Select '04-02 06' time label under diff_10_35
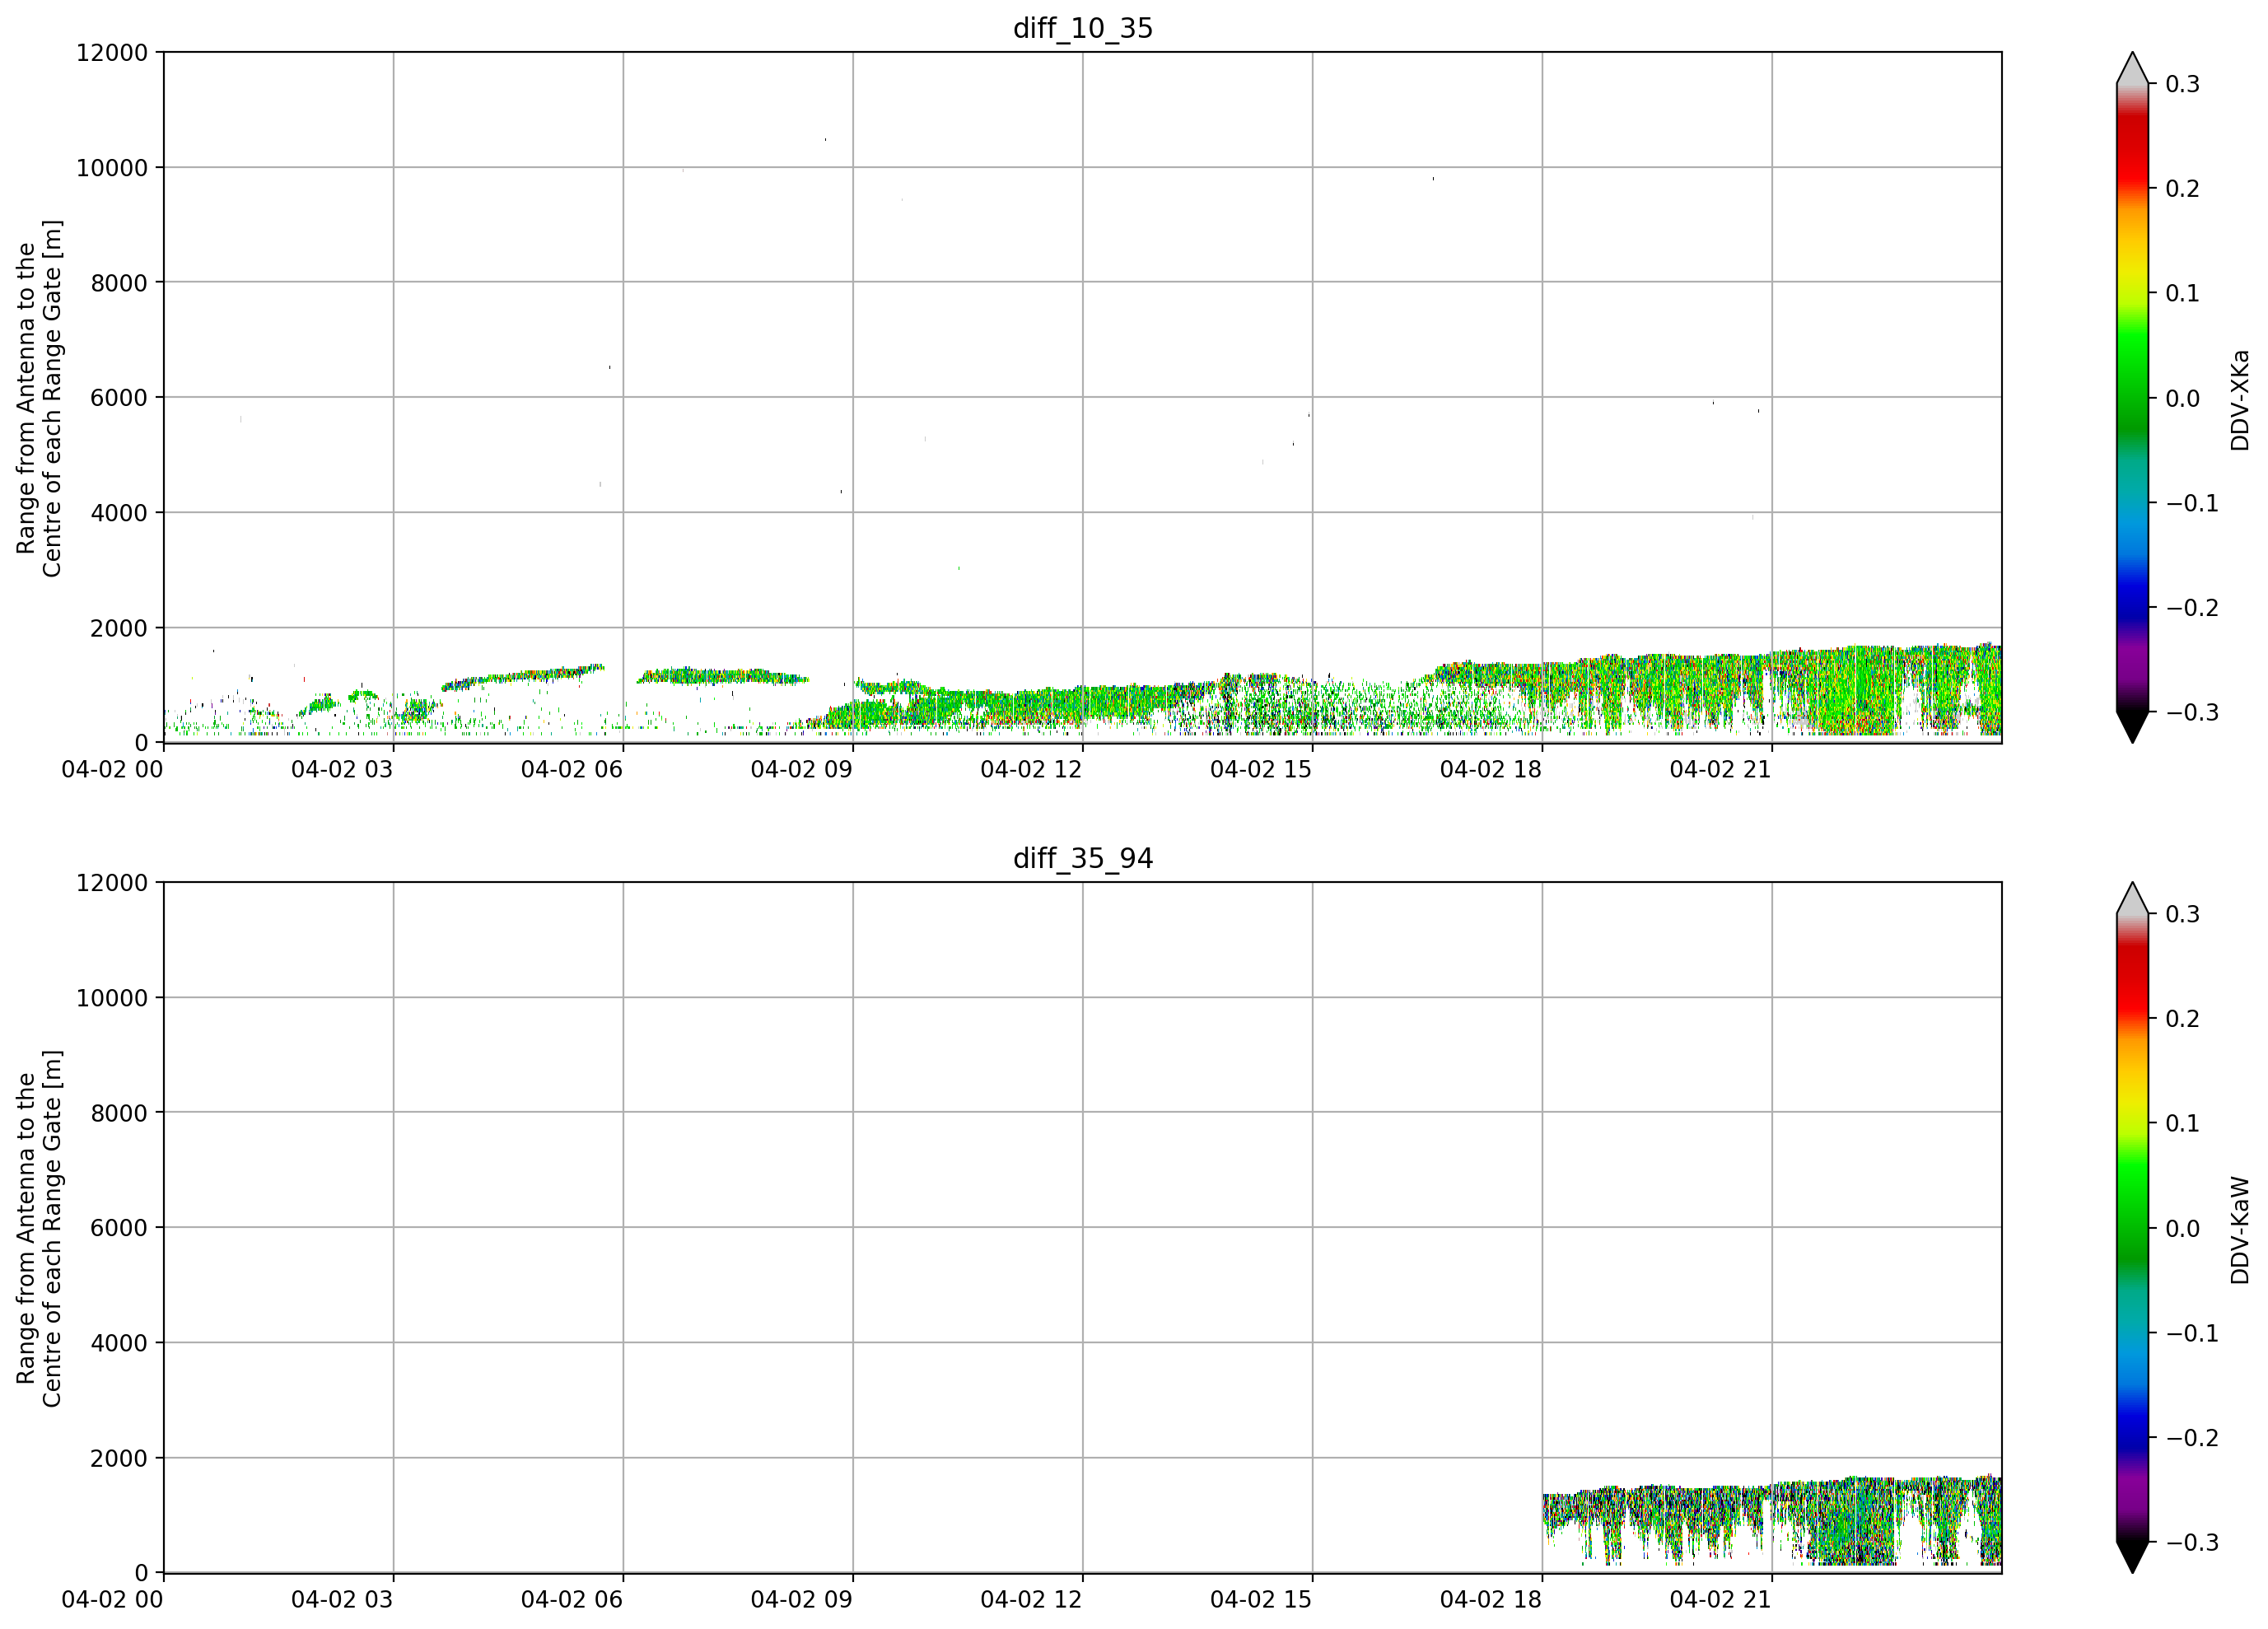Viewport: 2268px width, 1629px height. coord(572,769)
